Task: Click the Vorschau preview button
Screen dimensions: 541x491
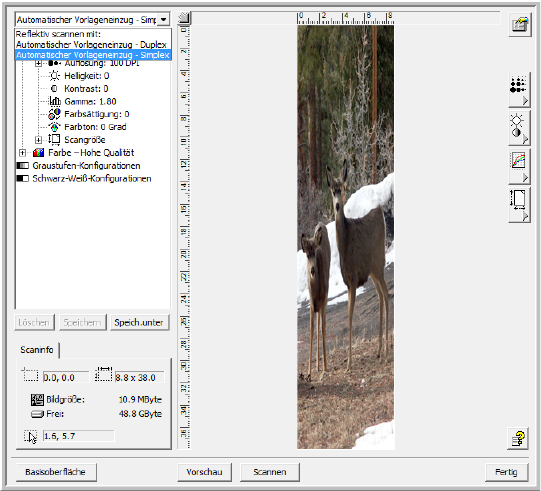Action: coord(205,472)
